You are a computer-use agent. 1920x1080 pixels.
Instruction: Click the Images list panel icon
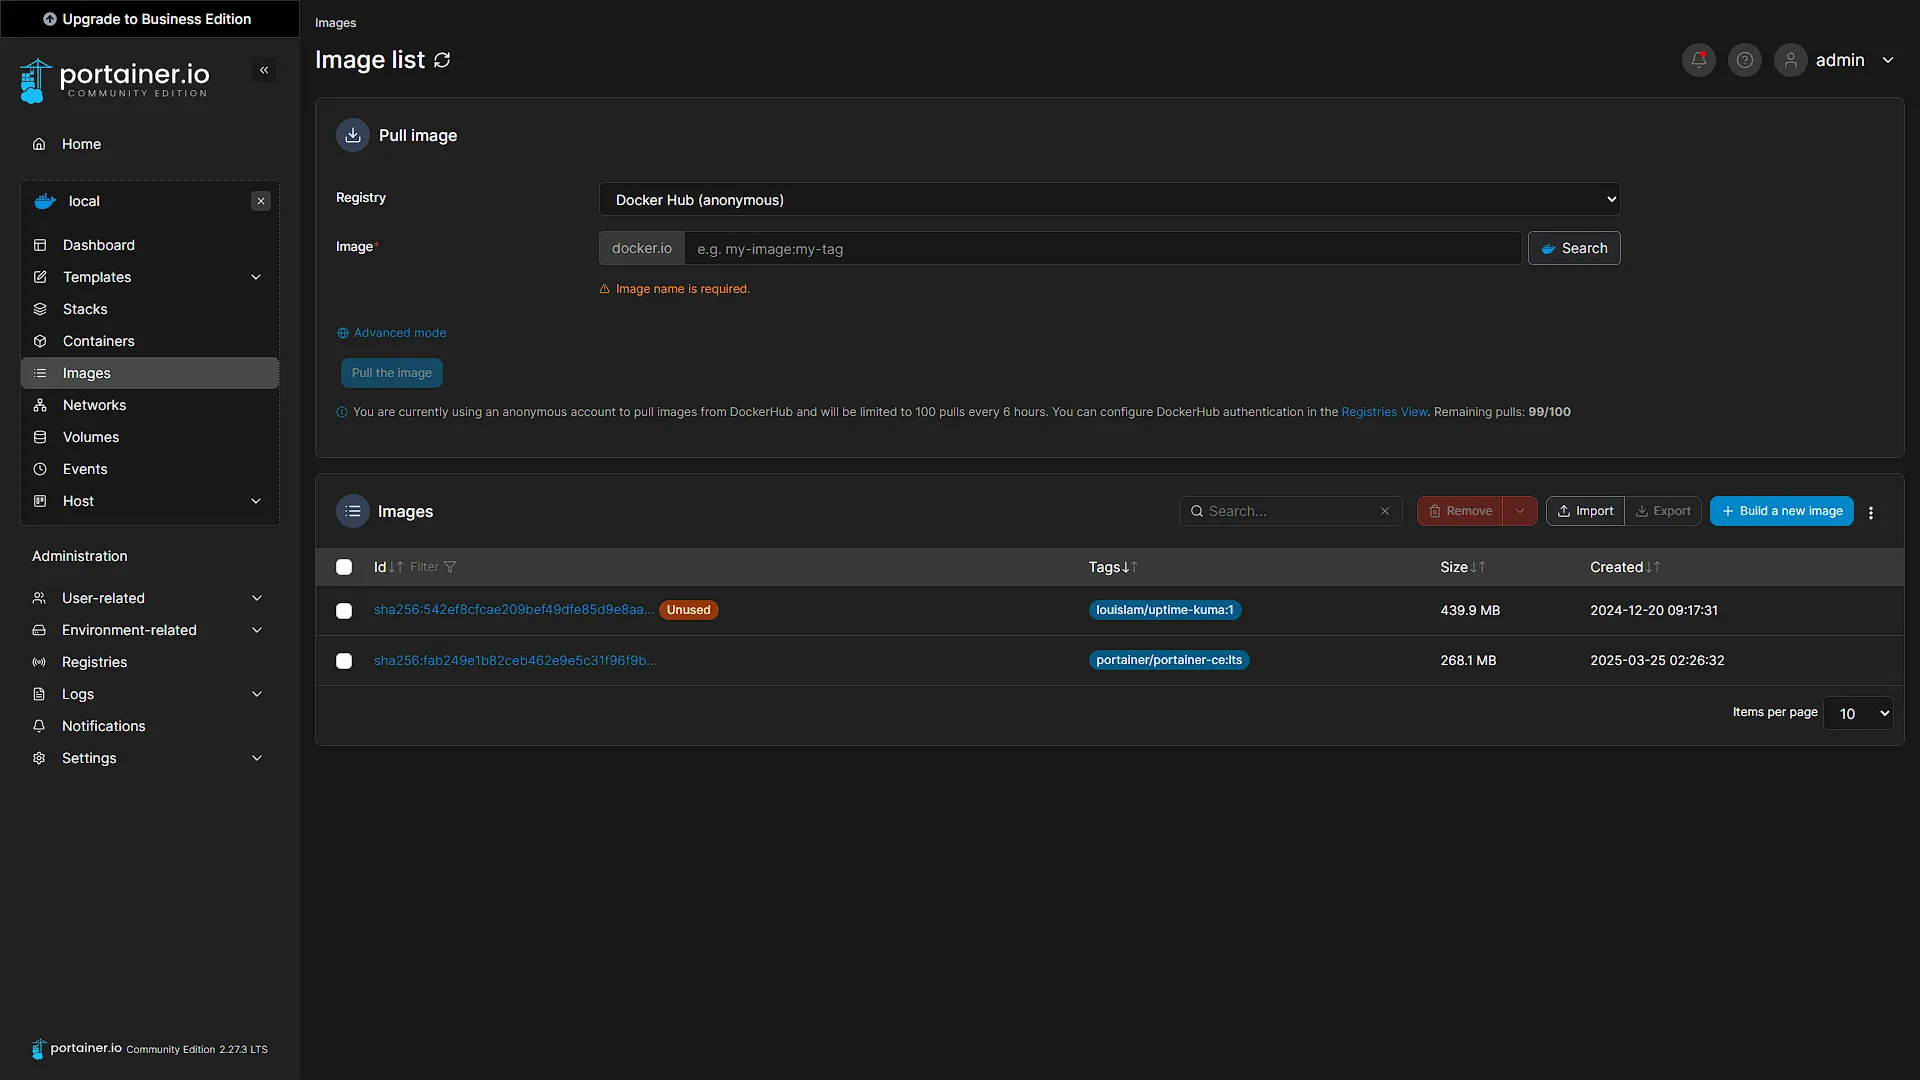pos(353,511)
